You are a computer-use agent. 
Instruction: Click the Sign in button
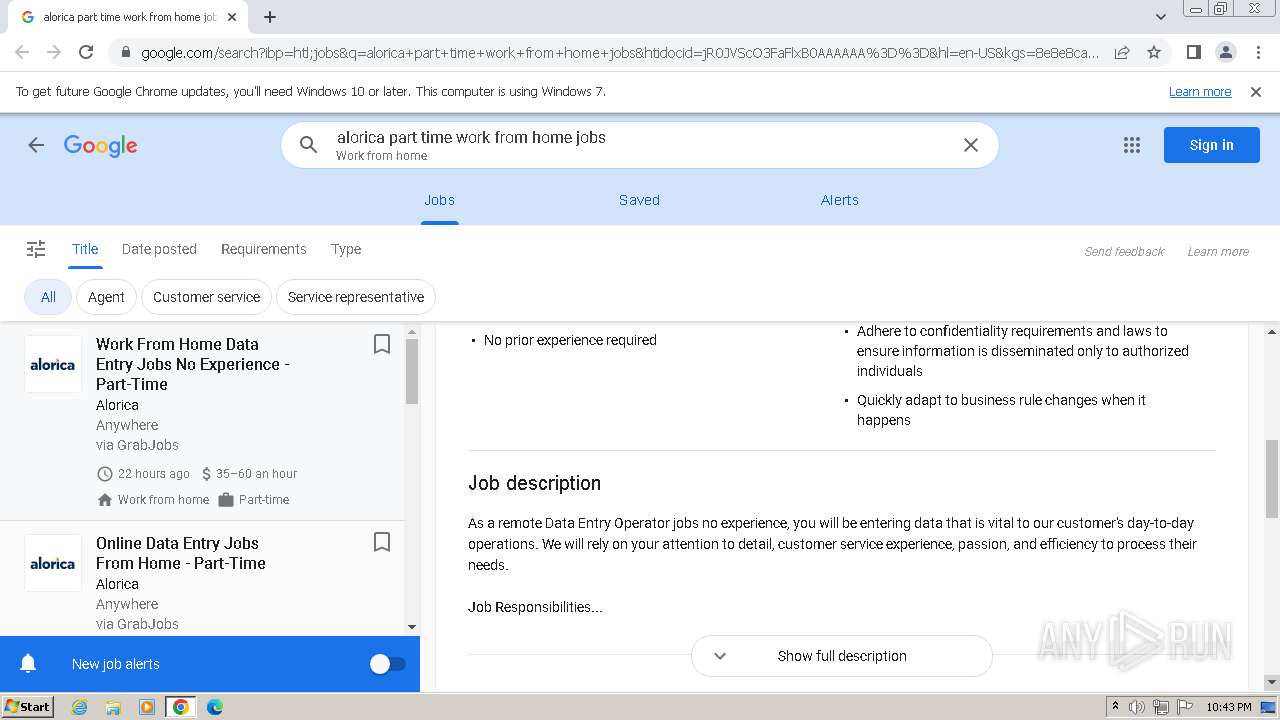pyautogui.click(x=1211, y=145)
